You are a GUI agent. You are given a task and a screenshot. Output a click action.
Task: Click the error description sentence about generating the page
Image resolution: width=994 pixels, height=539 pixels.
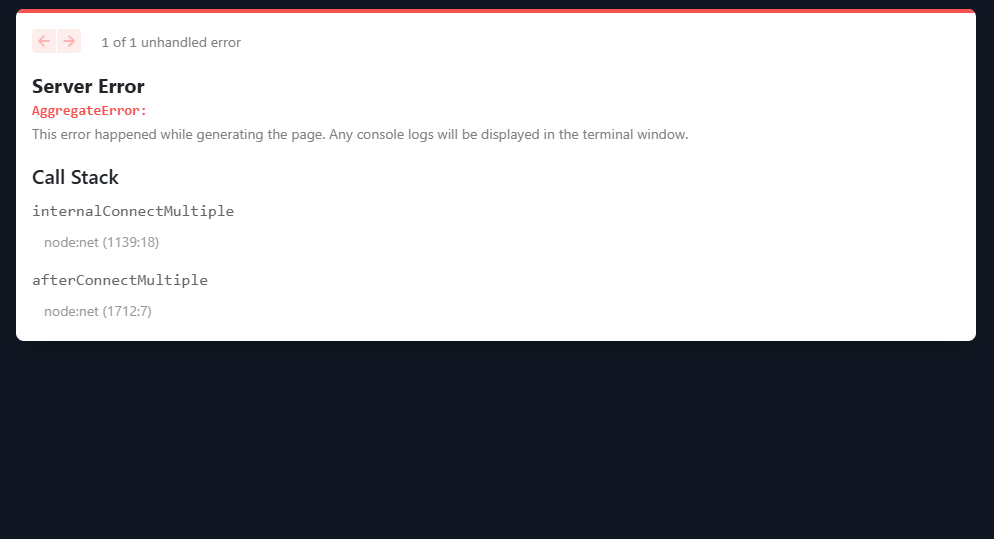(360, 134)
